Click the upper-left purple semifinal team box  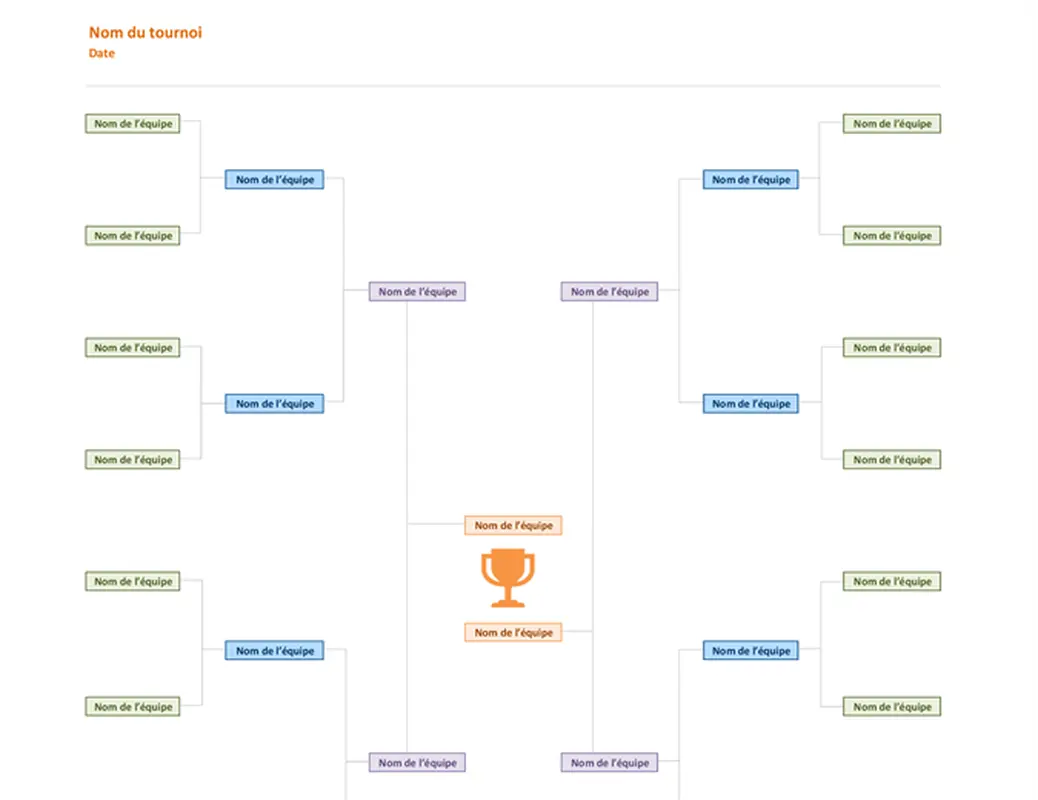417,292
